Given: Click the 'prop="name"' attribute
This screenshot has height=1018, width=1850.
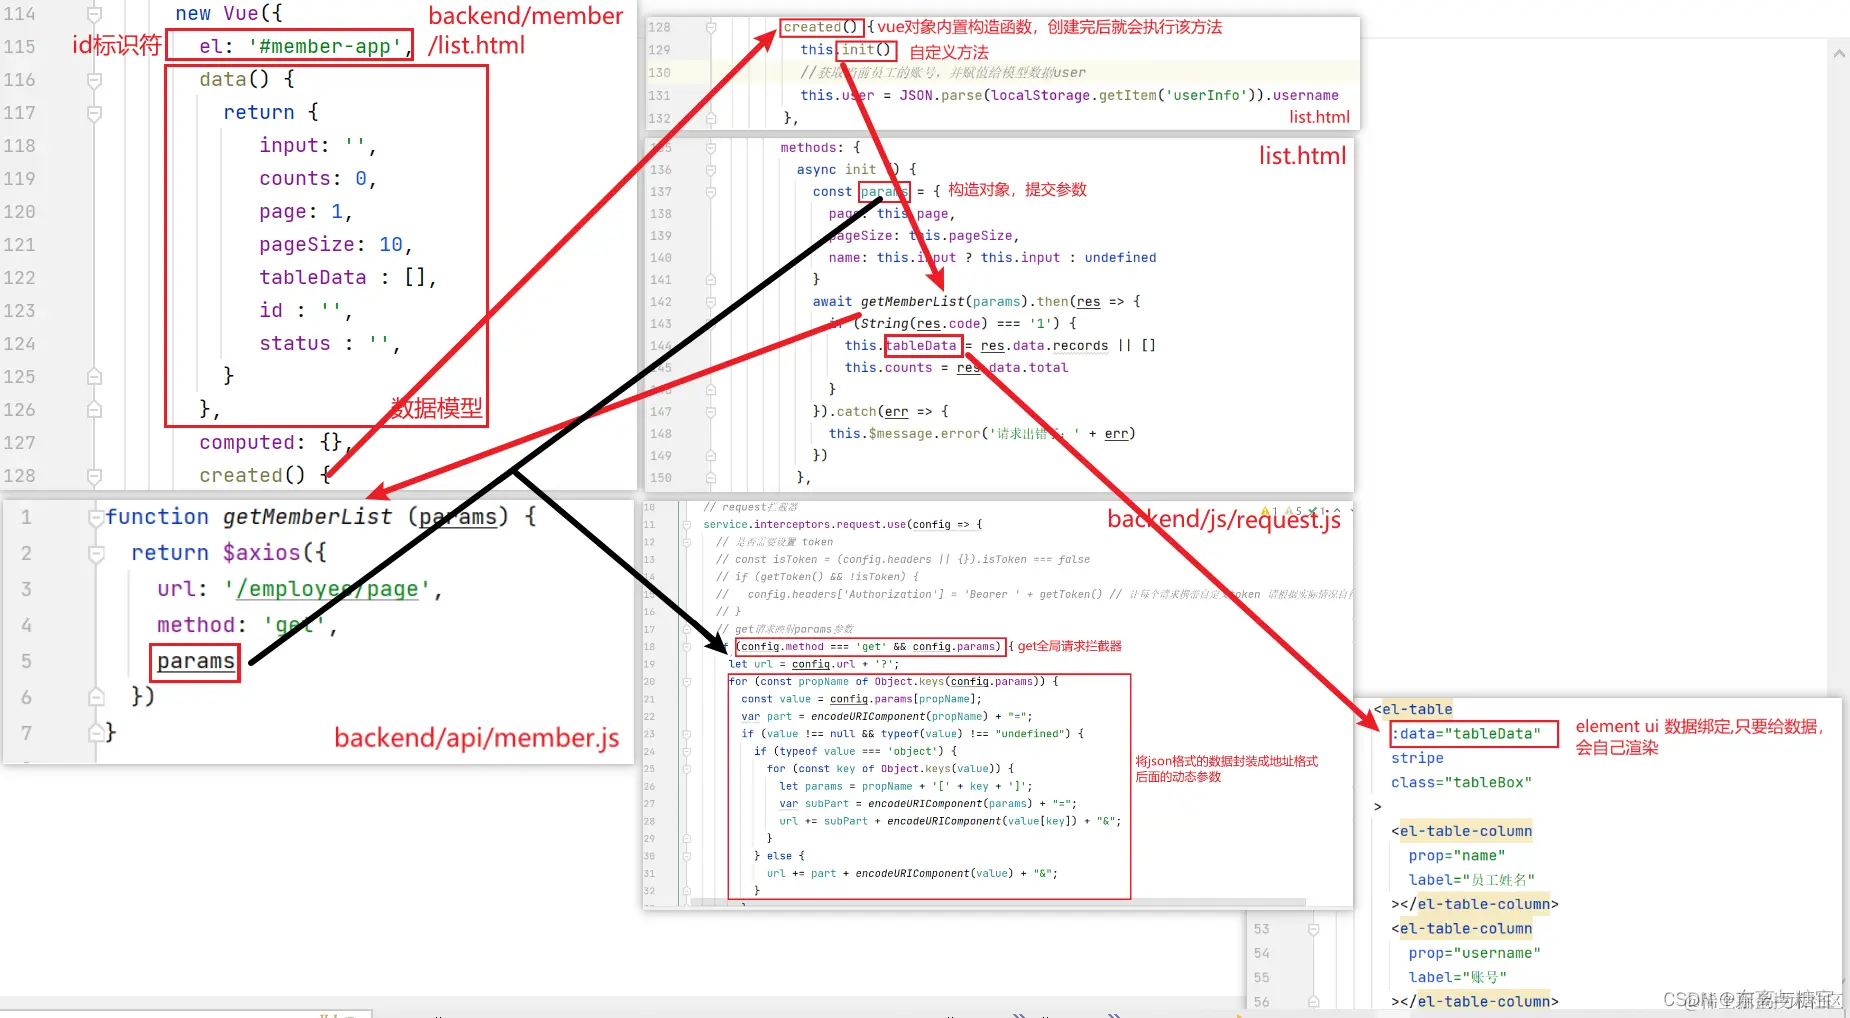Looking at the screenshot, I should click(x=1457, y=856).
